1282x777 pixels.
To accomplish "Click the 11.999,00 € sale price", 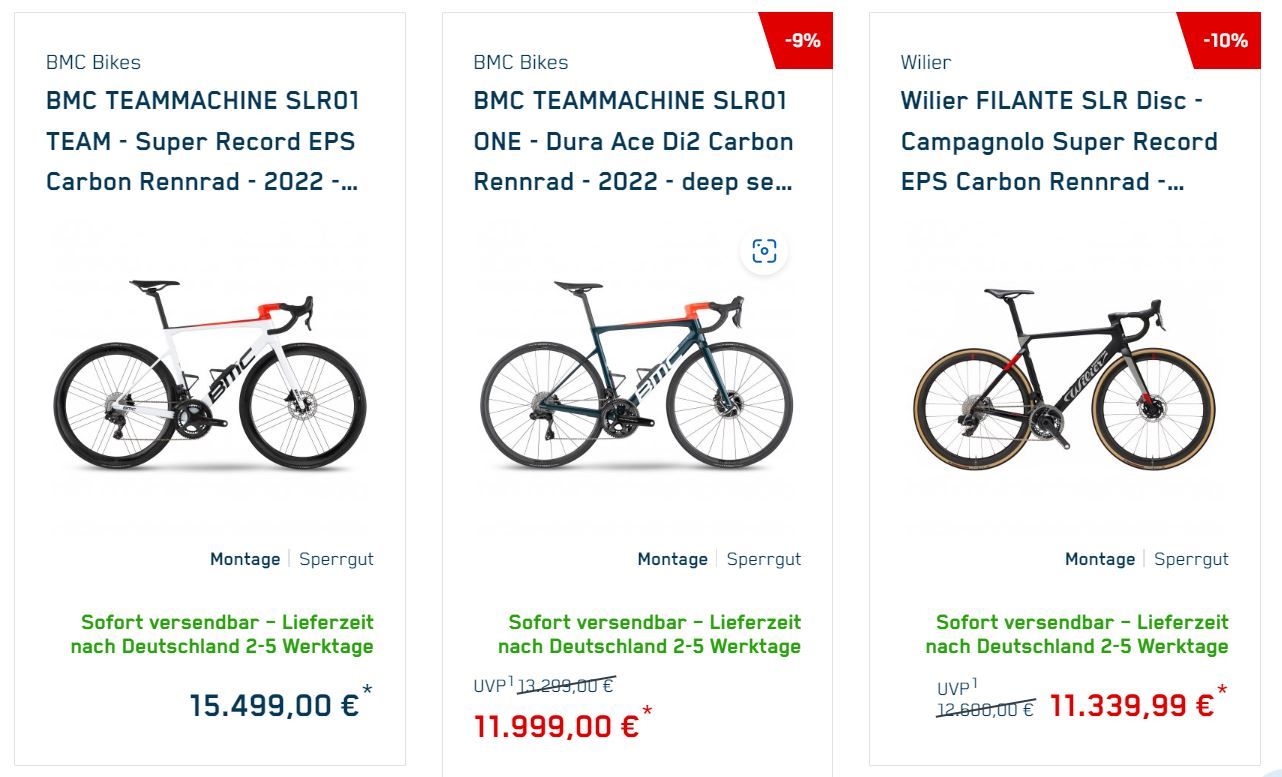I will [x=556, y=726].
